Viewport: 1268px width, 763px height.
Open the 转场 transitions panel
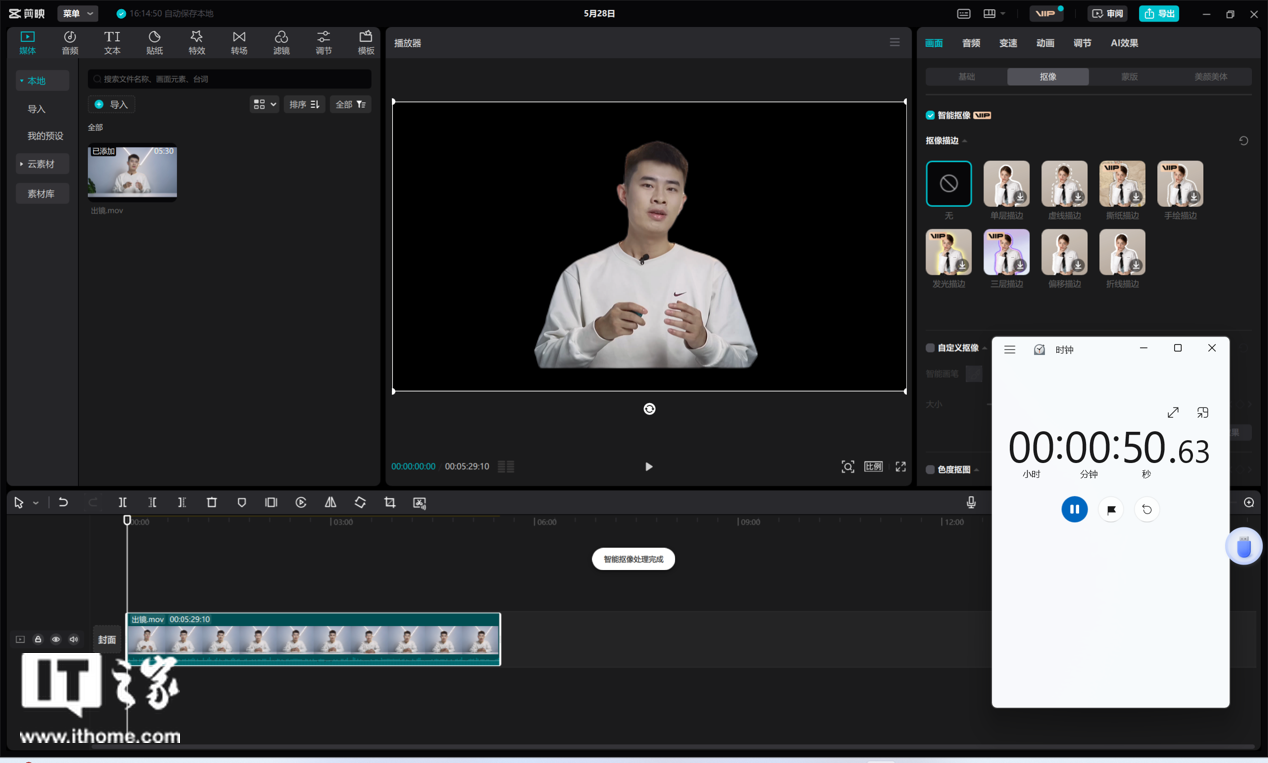click(239, 42)
